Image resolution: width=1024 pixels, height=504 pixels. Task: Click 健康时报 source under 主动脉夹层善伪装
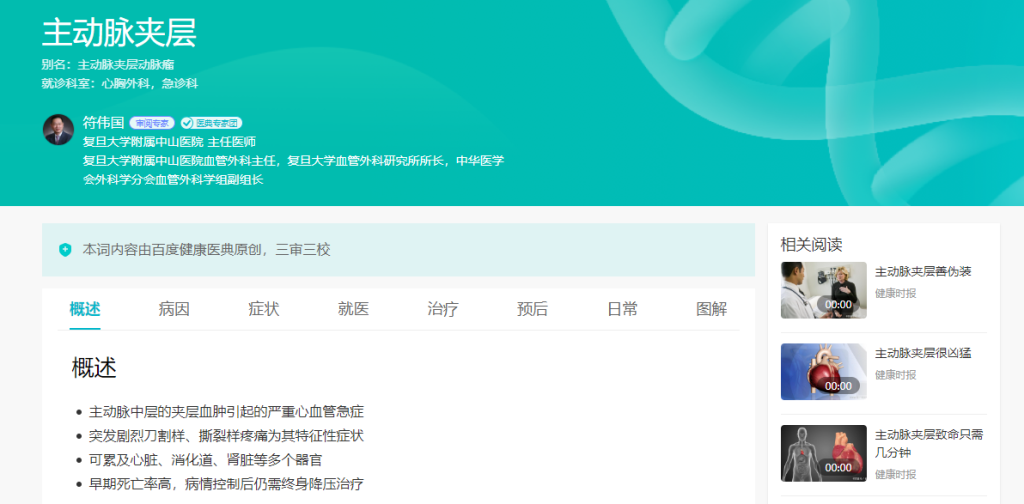[895, 293]
